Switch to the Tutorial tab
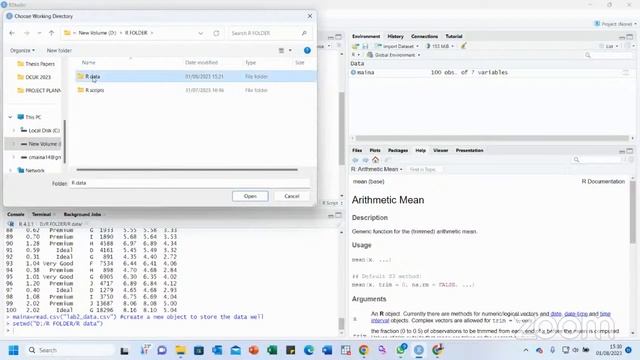This screenshot has height=360, width=640. coord(453,36)
